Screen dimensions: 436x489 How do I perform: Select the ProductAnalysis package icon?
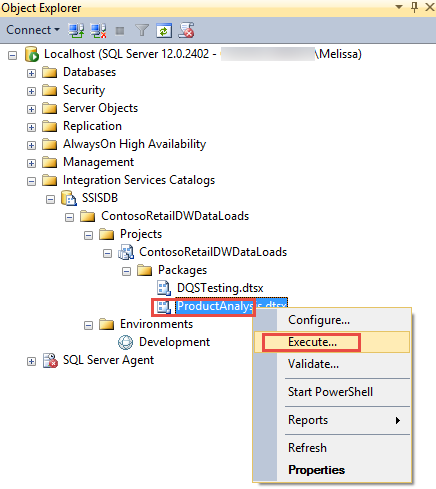163,306
